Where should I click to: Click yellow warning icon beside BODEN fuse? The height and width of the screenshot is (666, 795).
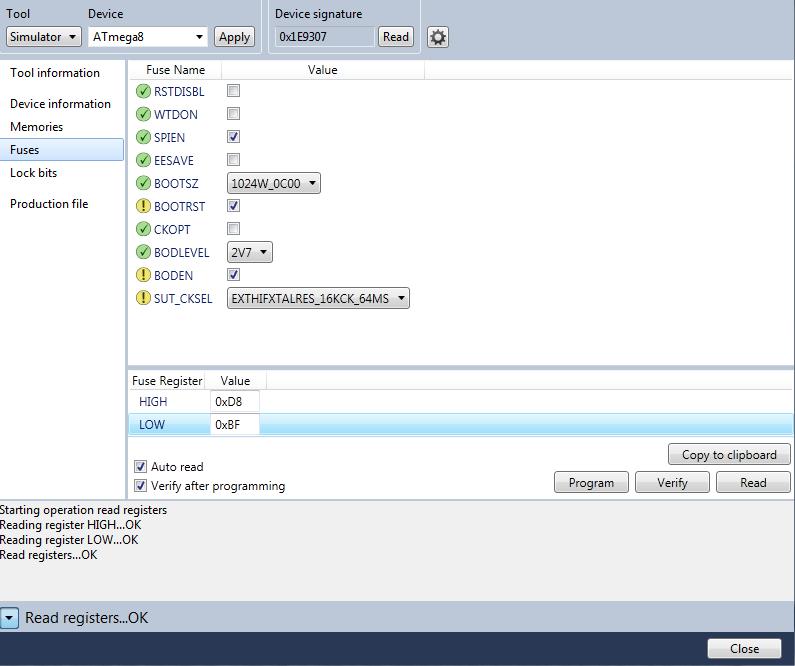[x=143, y=276]
